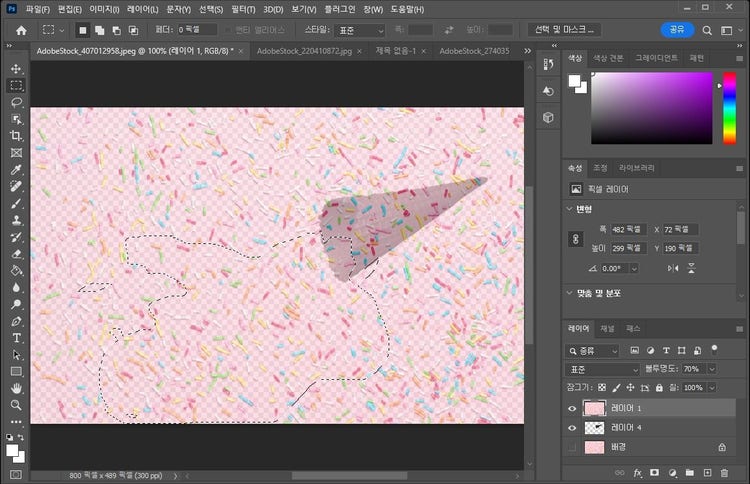
Task: Enable Add to selection mode
Action: click(99, 30)
